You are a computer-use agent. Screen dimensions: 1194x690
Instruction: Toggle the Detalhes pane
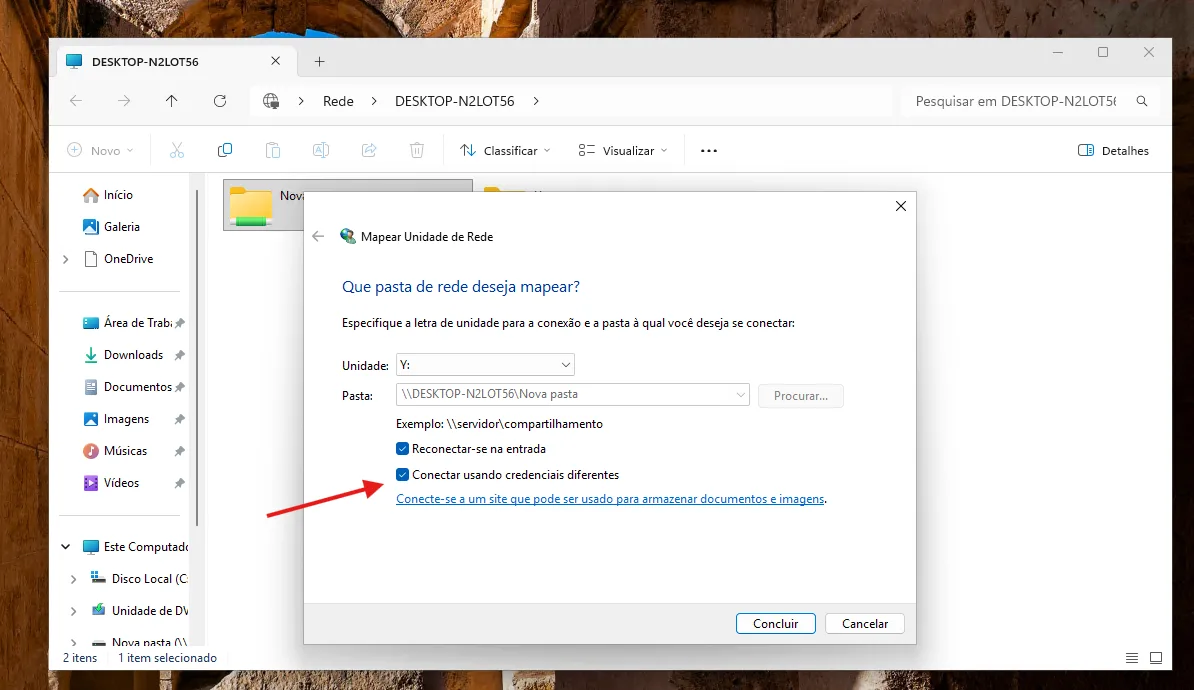(x=1113, y=151)
